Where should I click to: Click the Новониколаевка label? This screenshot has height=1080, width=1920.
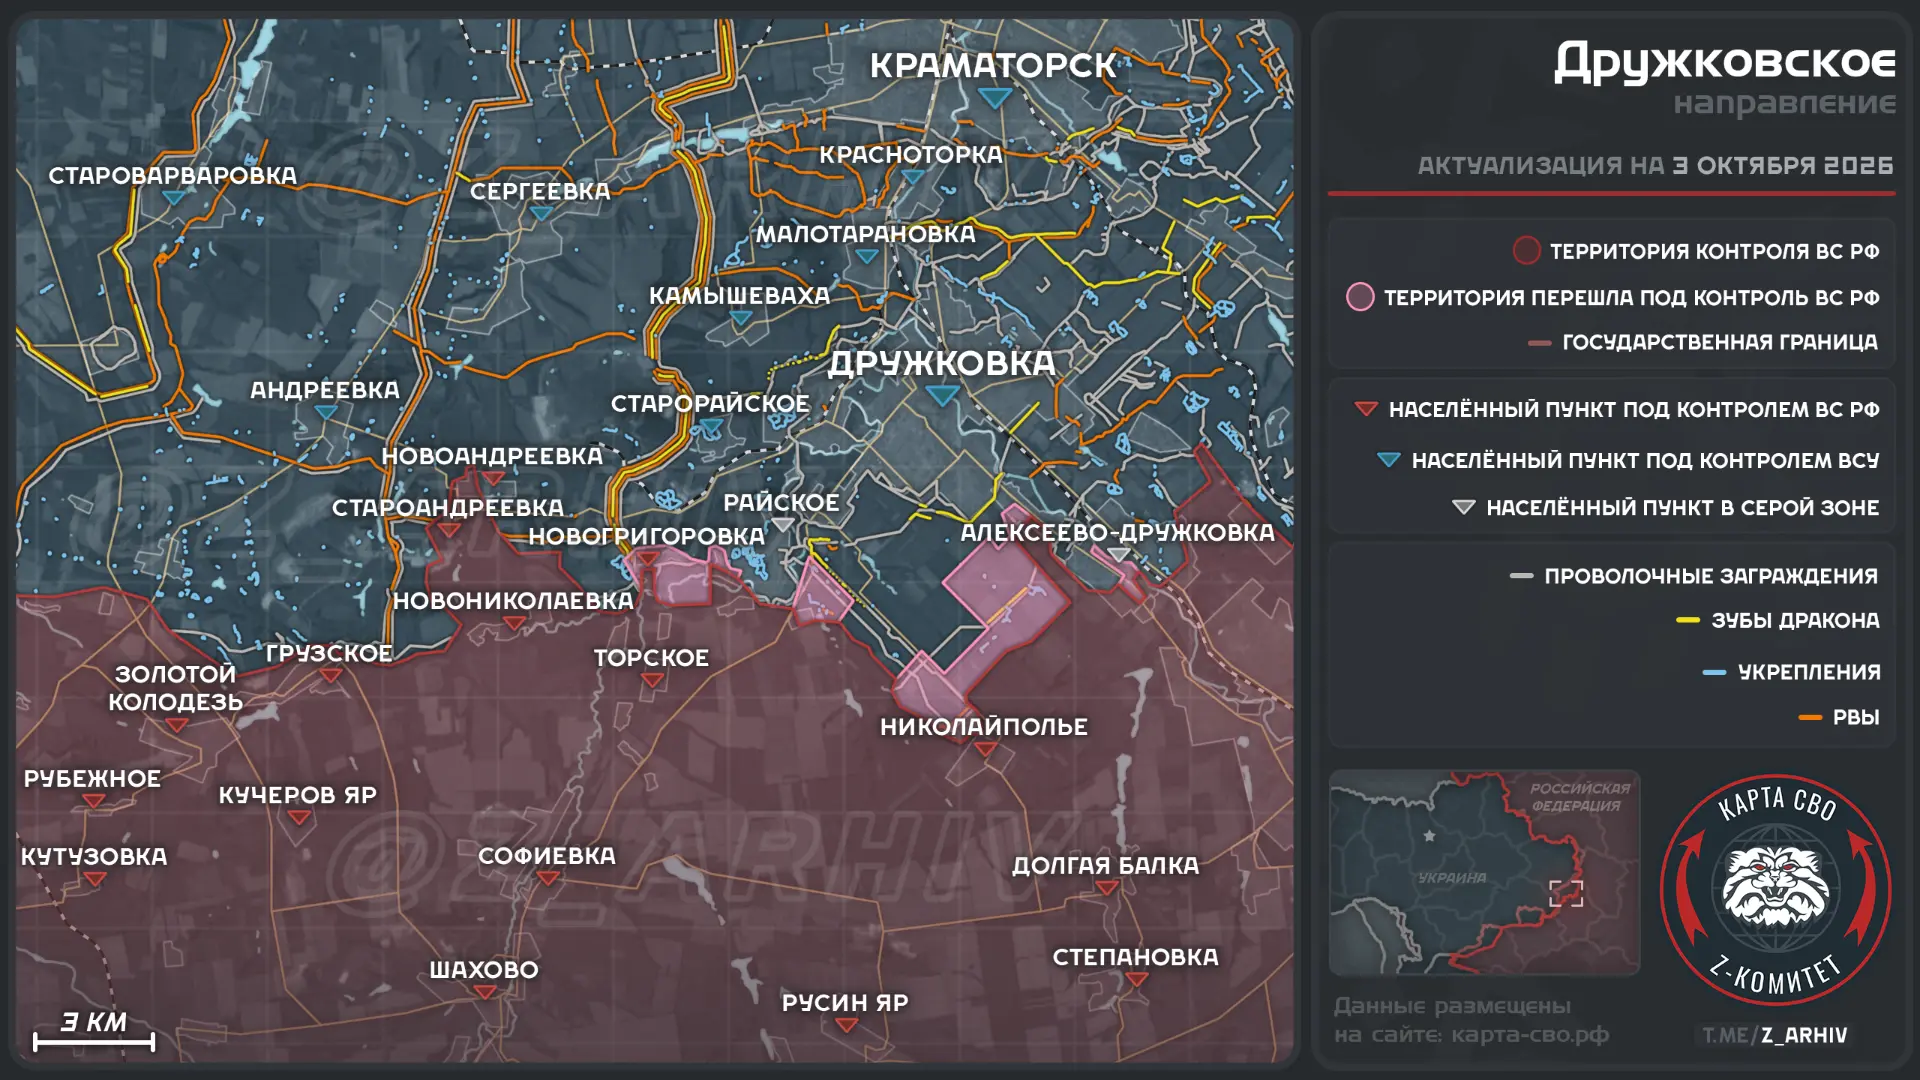click(513, 601)
